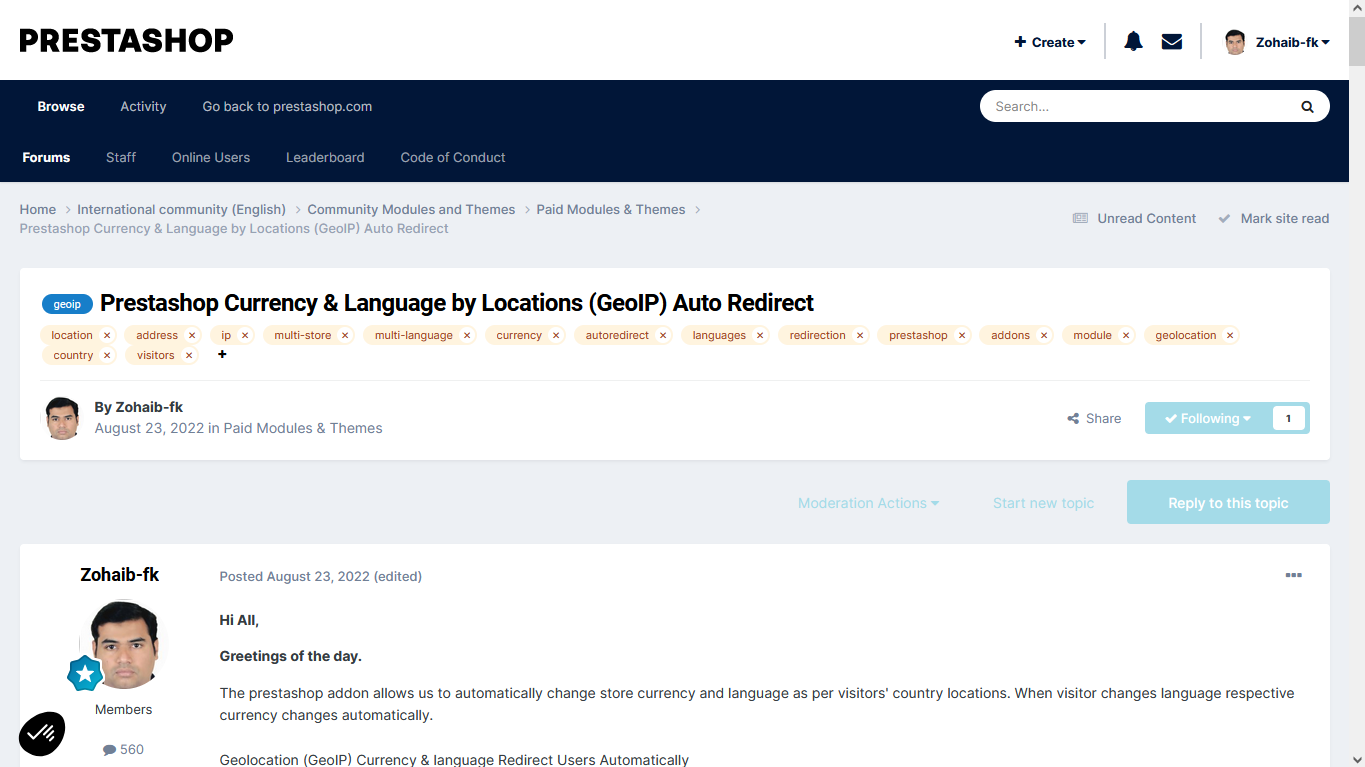Click the Zohaib-fk profile photo in post

coord(124,645)
